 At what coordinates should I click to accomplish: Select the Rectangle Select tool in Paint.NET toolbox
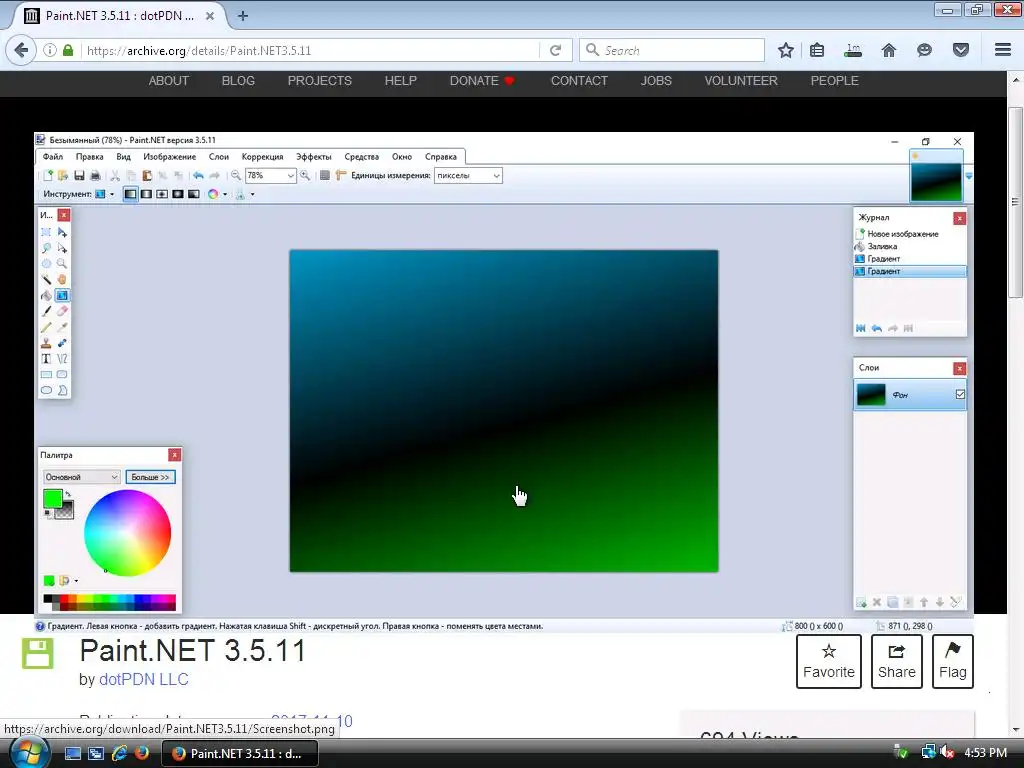pyautogui.click(x=46, y=232)
